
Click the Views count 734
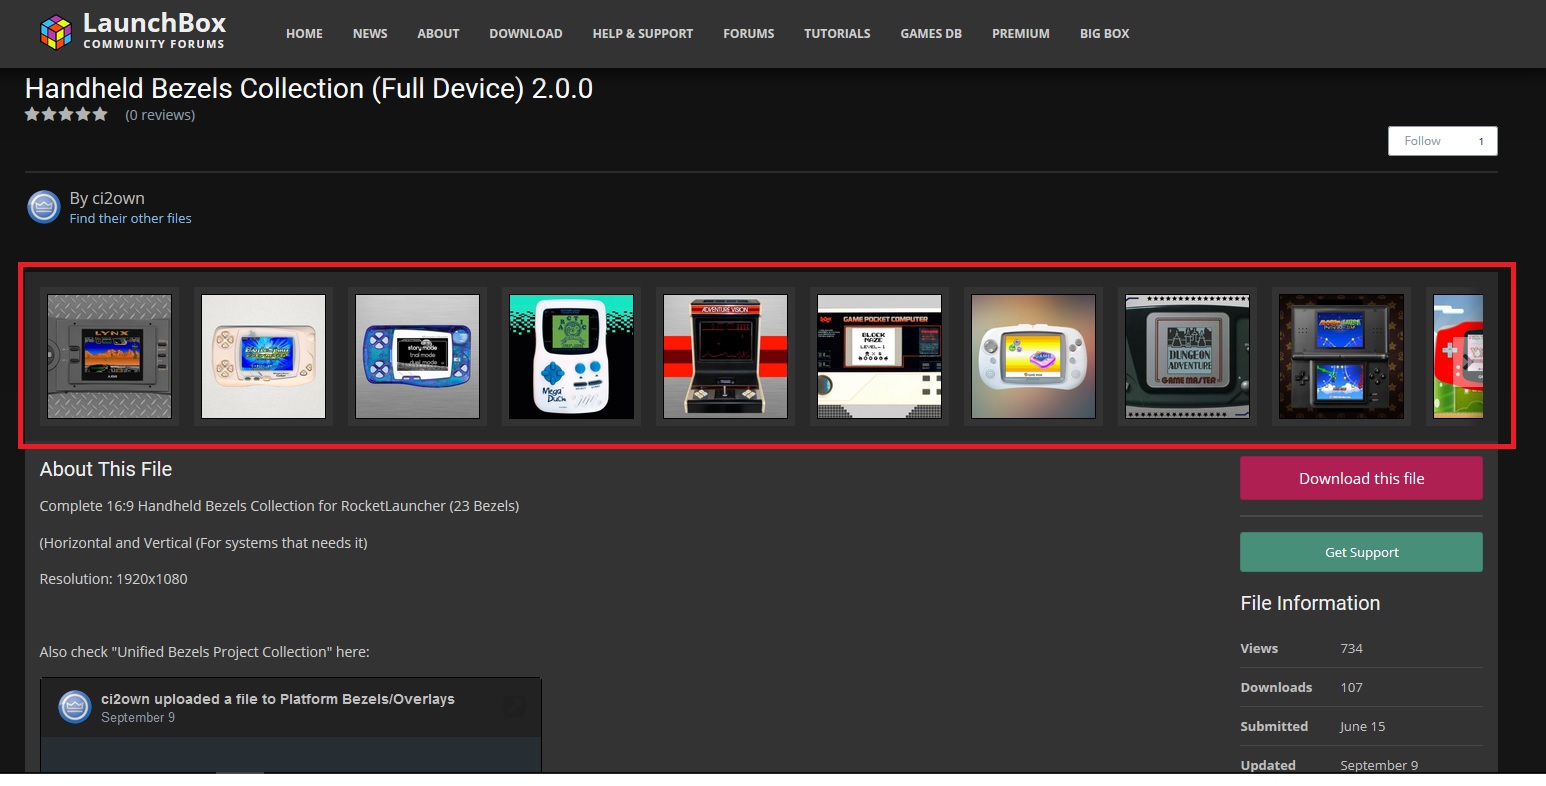click(1351, 648)
